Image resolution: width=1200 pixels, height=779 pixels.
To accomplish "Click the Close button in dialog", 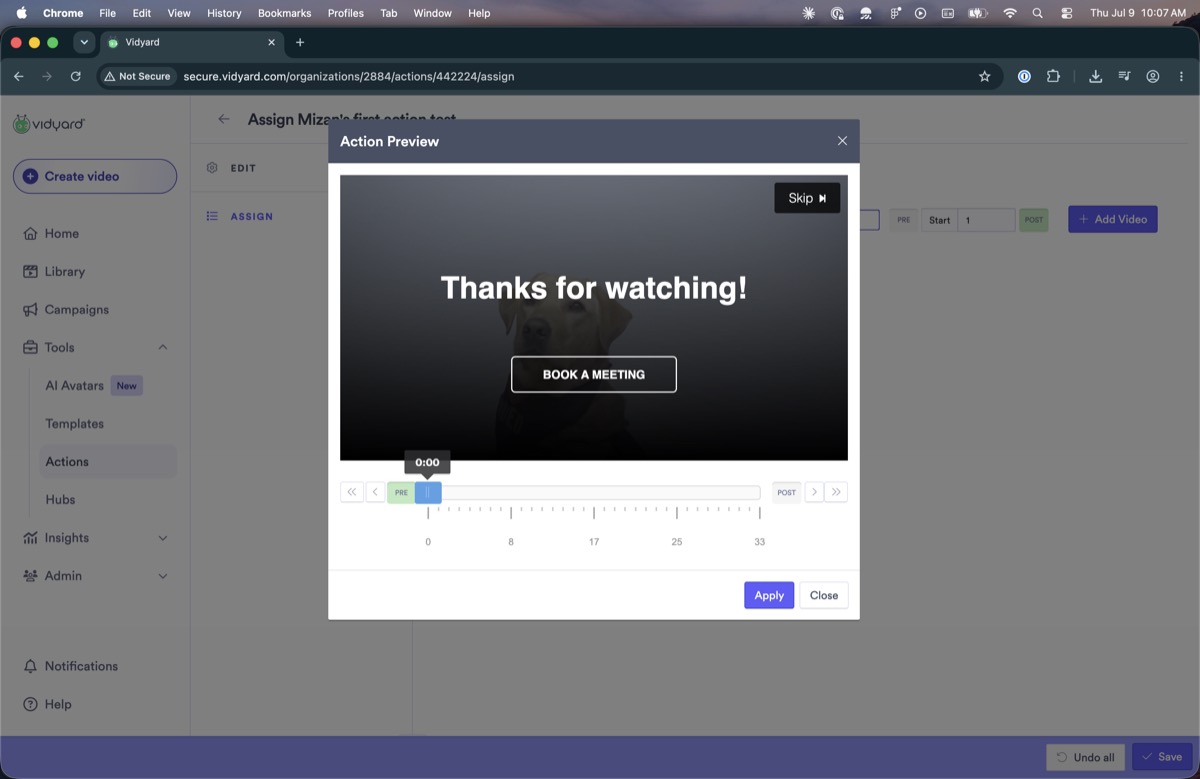I will click(x=824, y=595).
